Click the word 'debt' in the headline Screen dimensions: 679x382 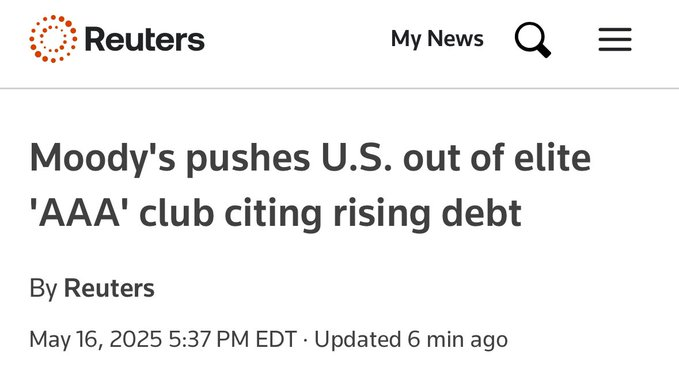tap(482, 213)
